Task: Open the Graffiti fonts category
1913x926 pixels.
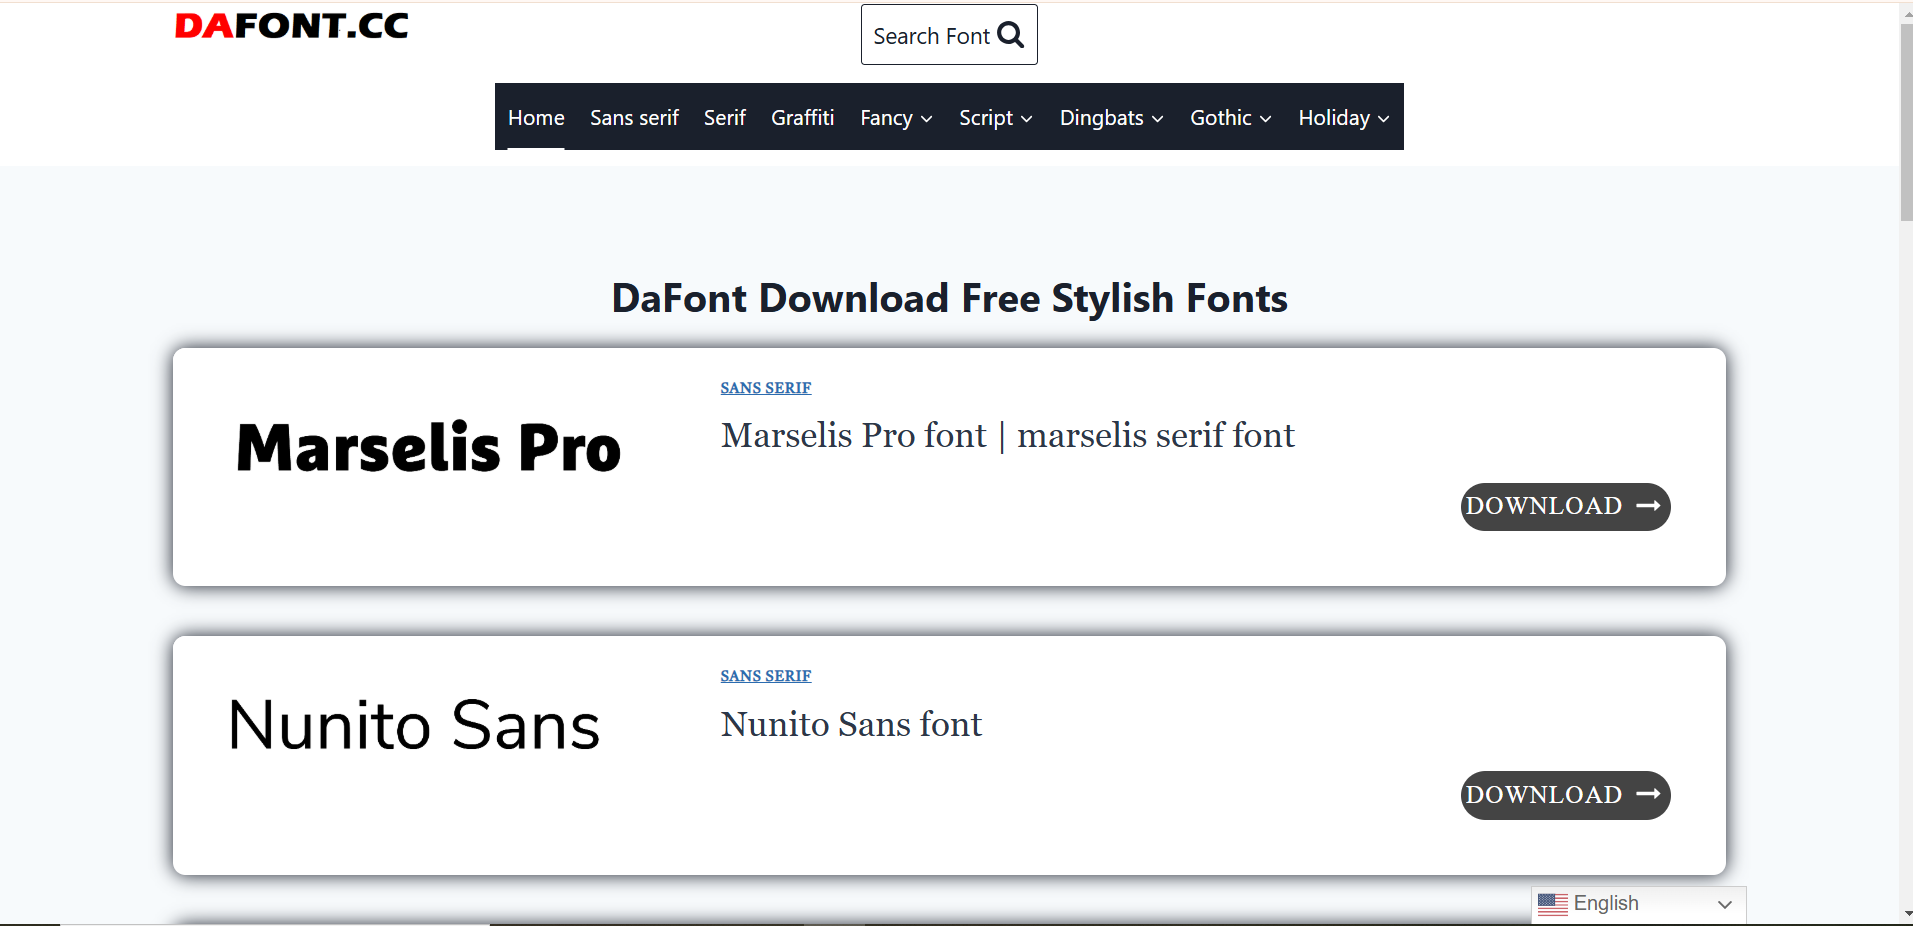Action: 802,118
